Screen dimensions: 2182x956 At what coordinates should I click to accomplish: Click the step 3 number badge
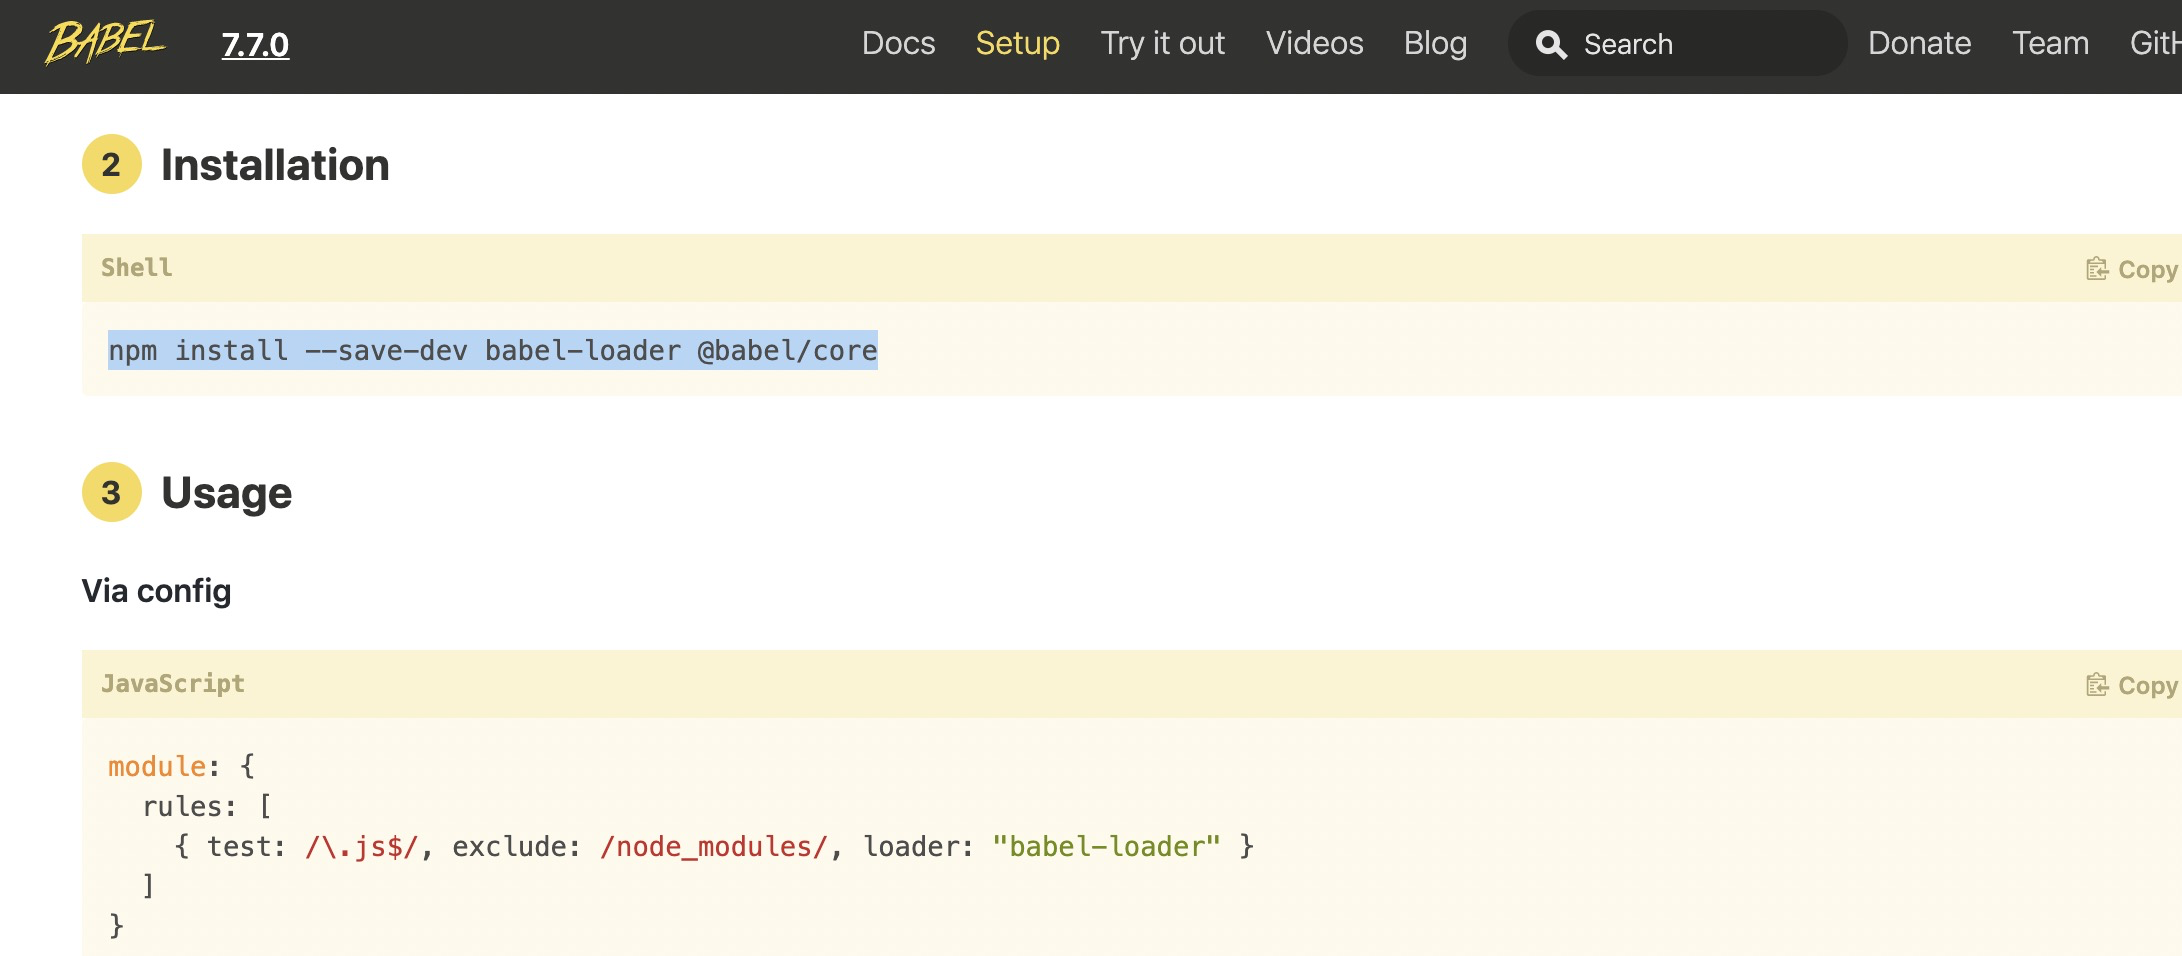coord(111,492)
